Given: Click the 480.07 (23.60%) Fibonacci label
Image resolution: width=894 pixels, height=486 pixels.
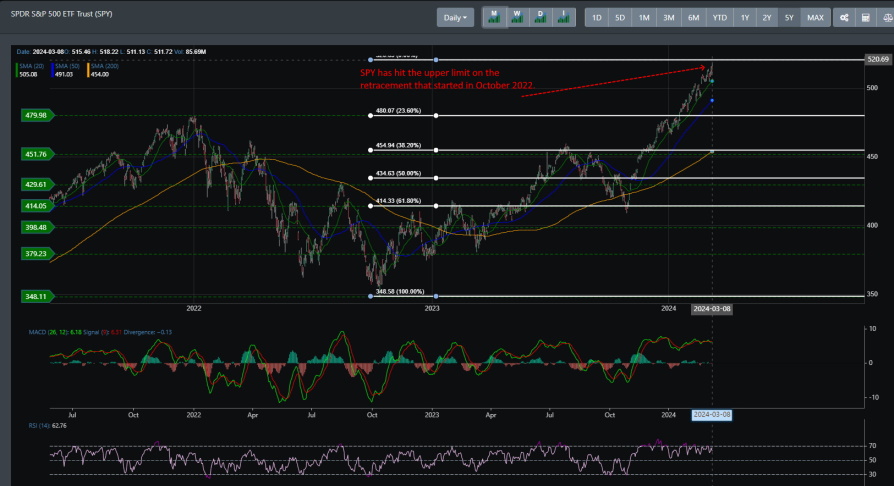Looking at the screenshot, I should coord(398,111).
